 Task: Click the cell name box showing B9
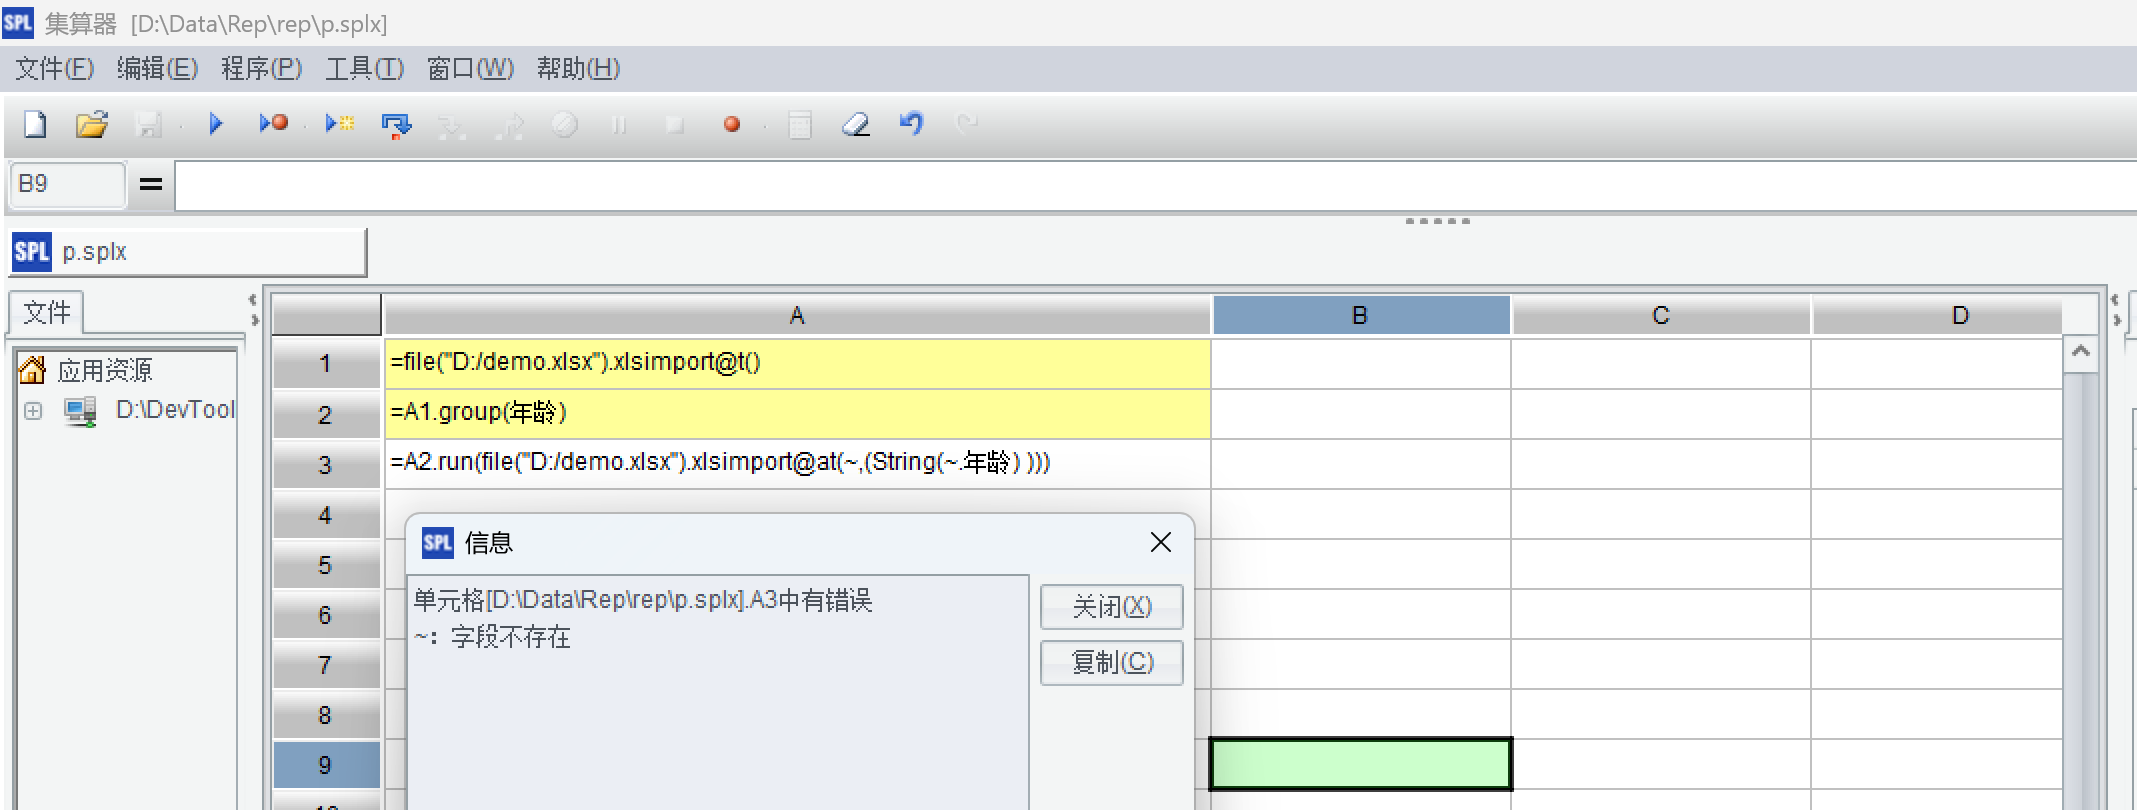tap(67, 184)
